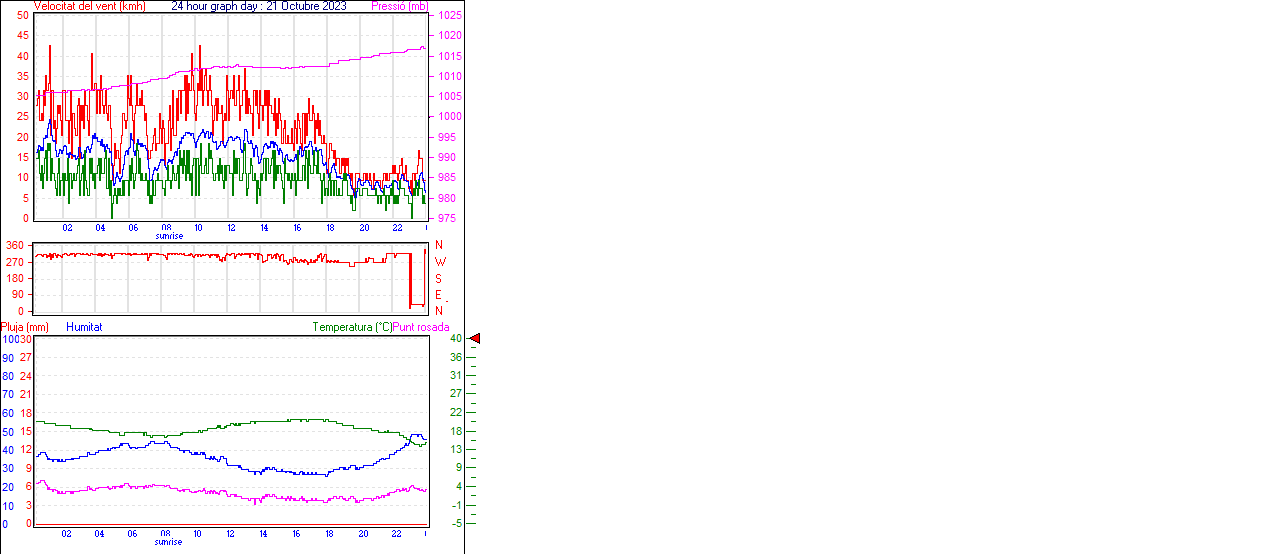Click the 'Pressió (mb)' axis label
1280x554 pixels.
(398, 6)
